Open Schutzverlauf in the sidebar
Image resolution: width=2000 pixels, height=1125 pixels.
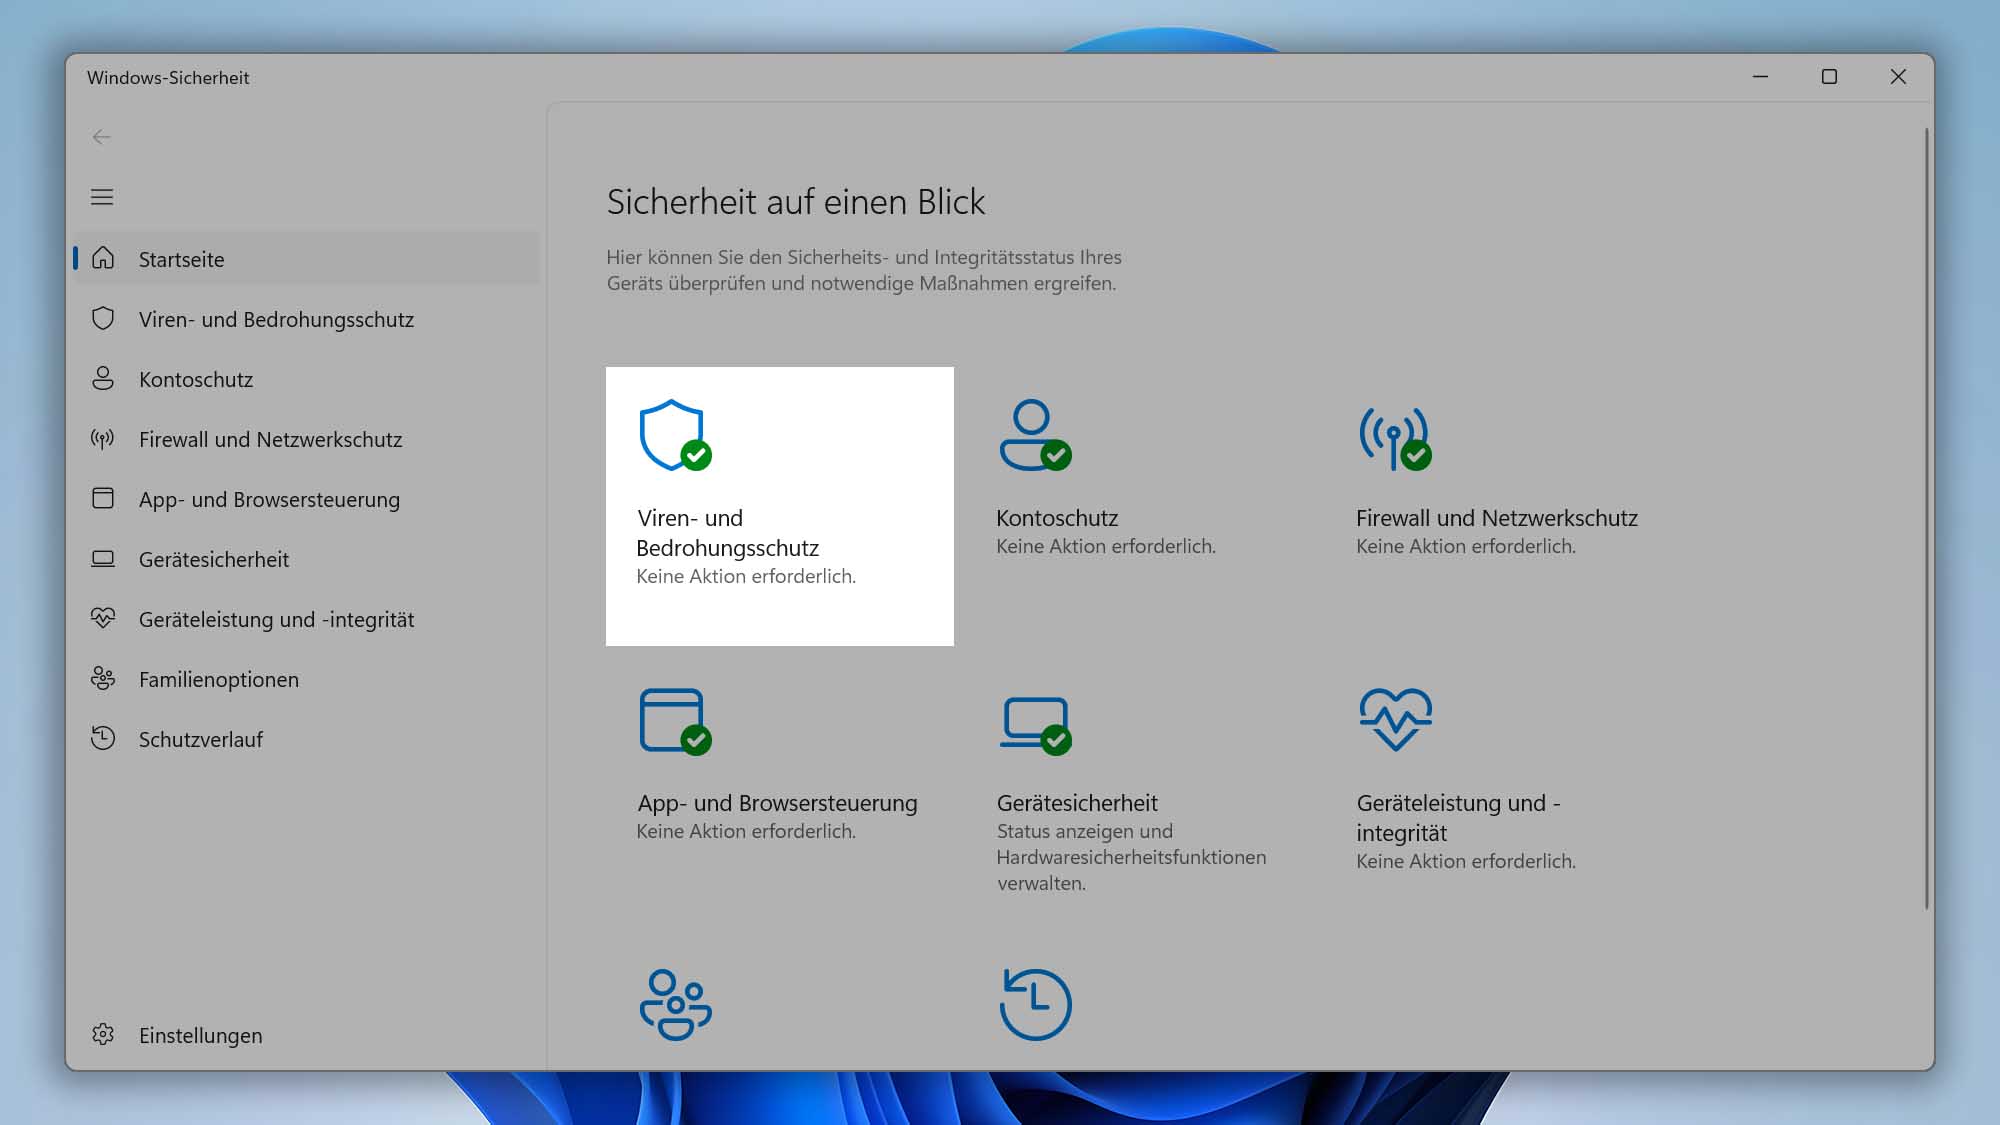click(x=307, y=738)
